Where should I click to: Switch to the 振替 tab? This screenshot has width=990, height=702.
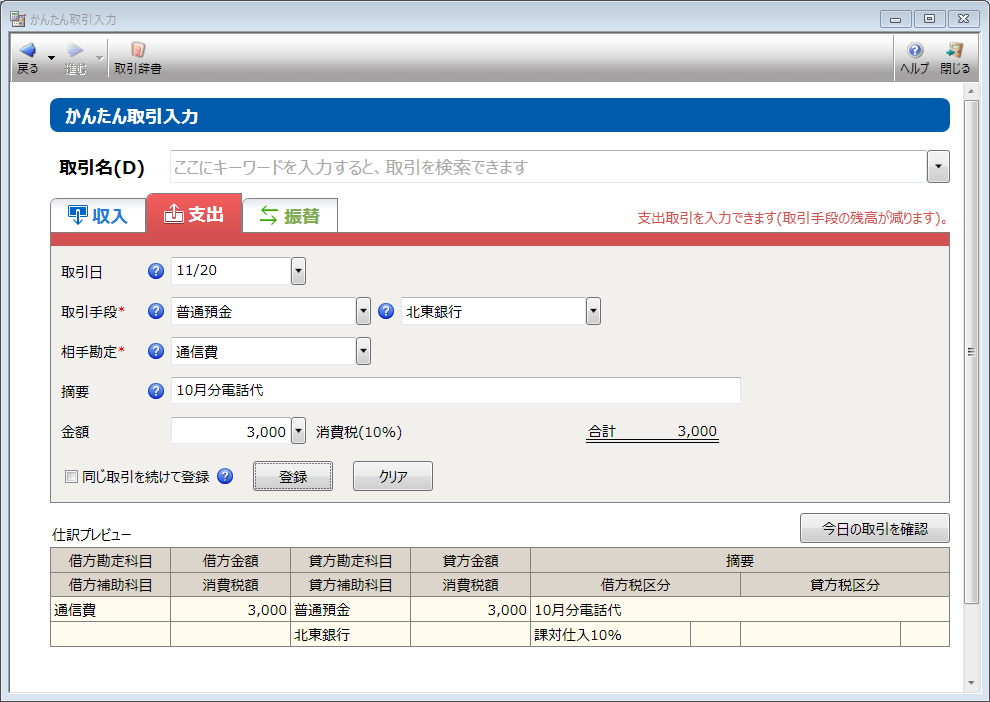290,215
